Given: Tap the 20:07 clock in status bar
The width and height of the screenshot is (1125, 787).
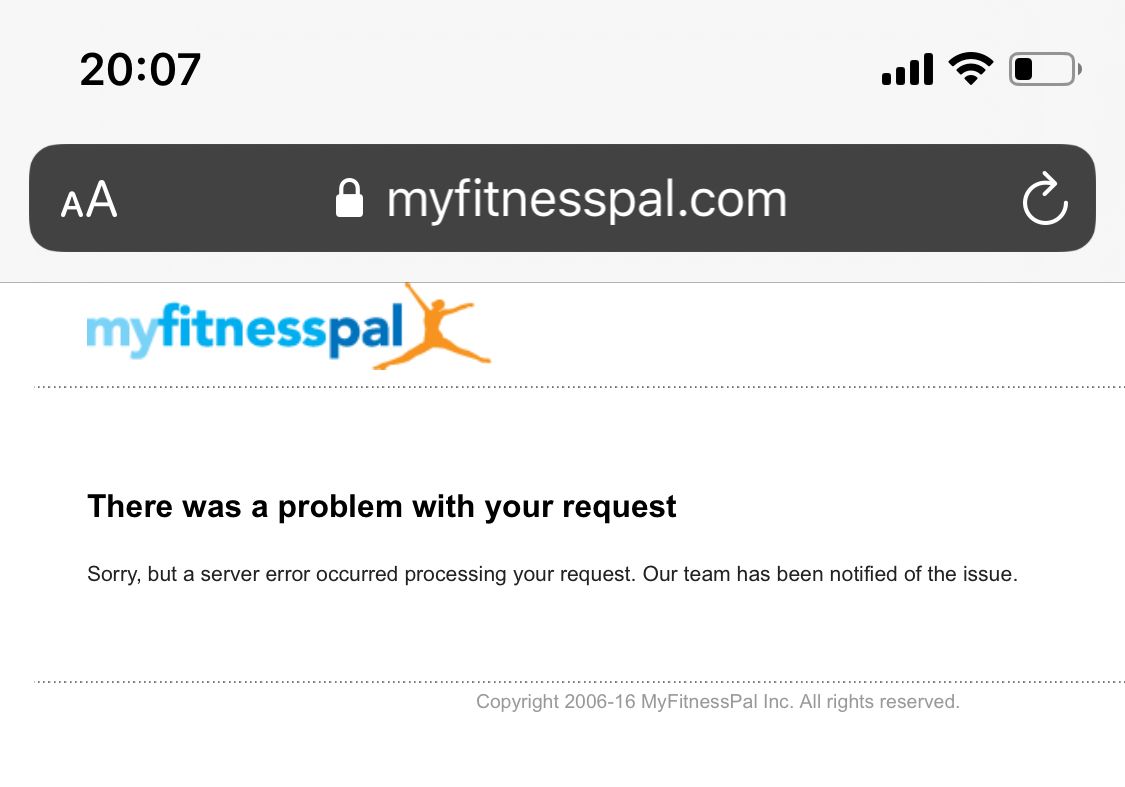Looking at the screenshot, I should [x=141, y=70].
